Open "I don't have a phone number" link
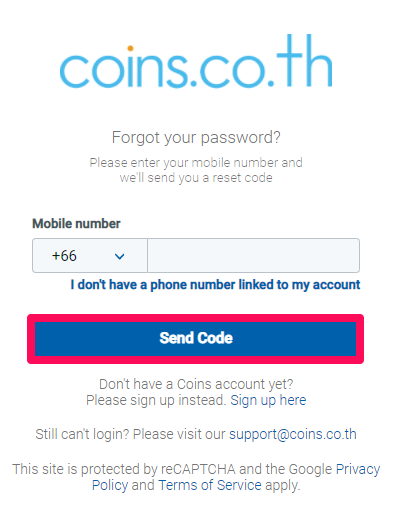This screenshot has width=395, height=521. coord(215,285)
